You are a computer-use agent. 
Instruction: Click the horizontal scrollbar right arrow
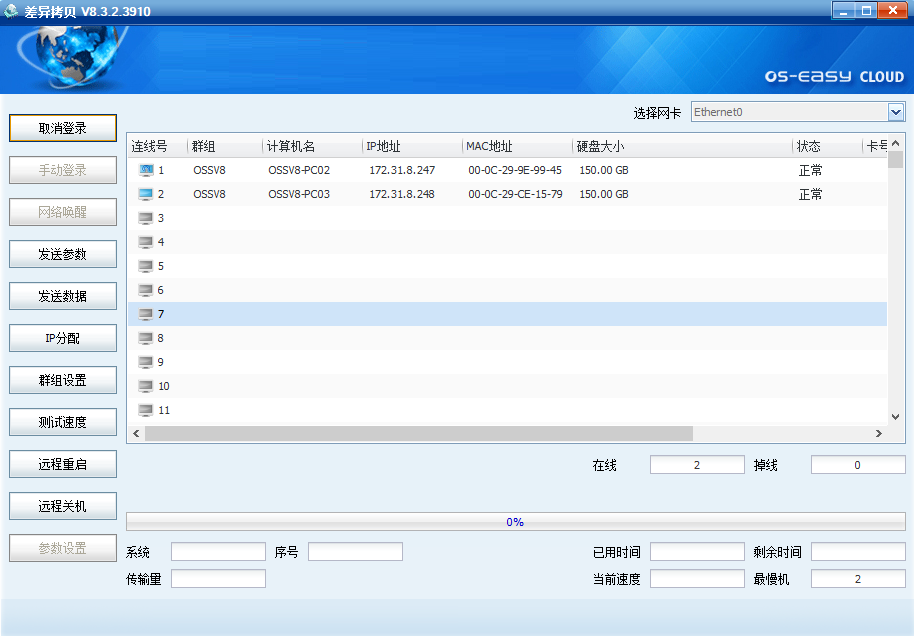(878, 433)
